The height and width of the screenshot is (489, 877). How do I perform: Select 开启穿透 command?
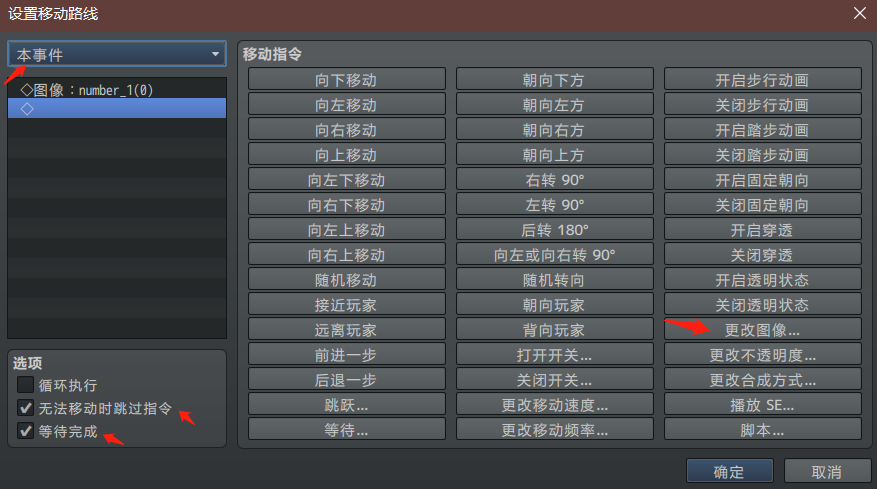[763, 229]
